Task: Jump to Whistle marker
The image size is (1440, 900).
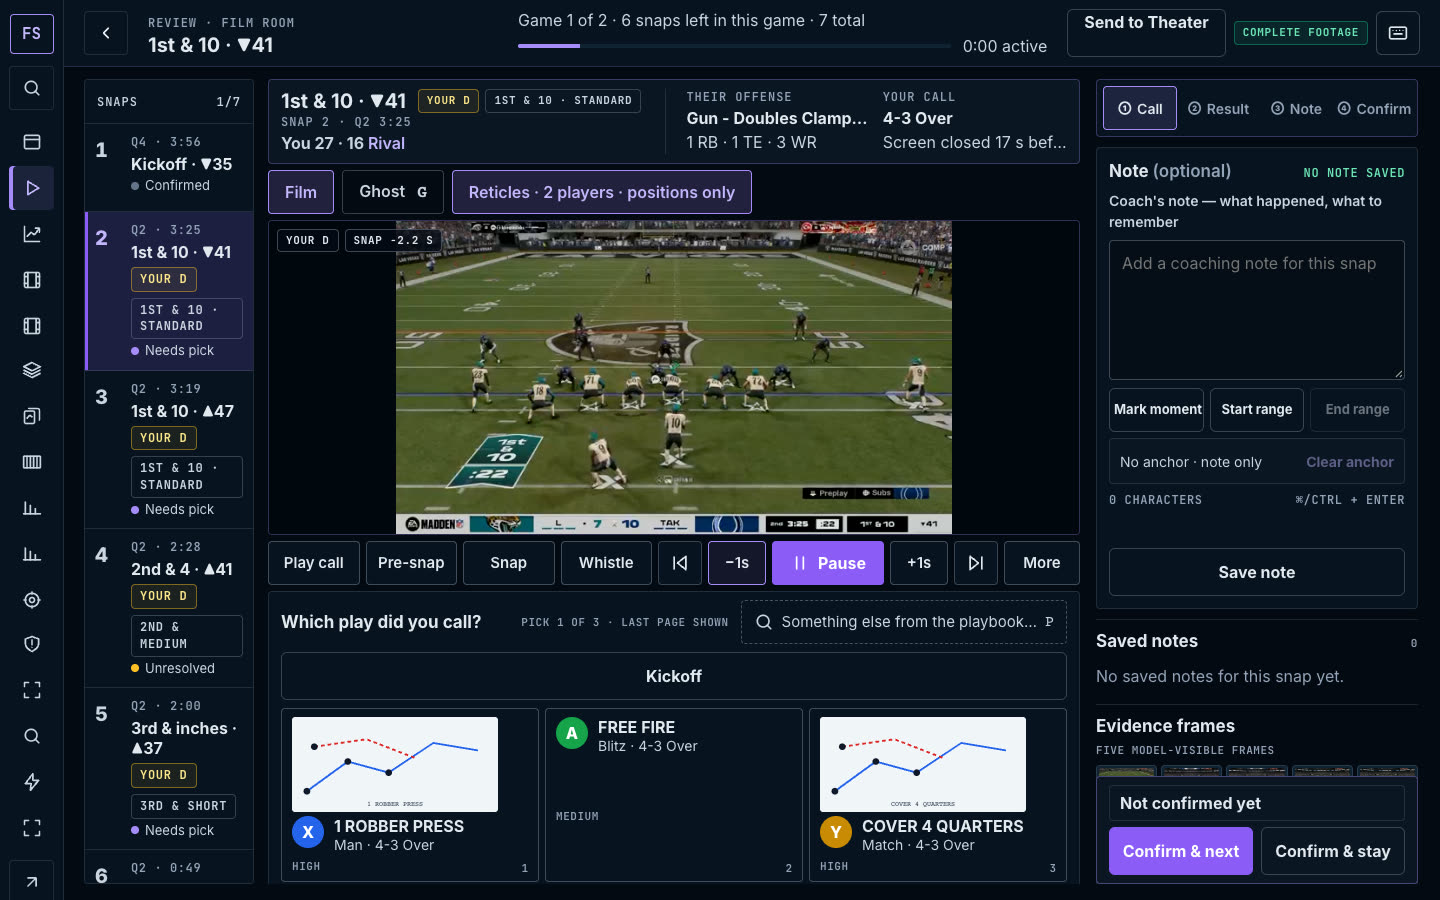Action: [x=606, y=563]
